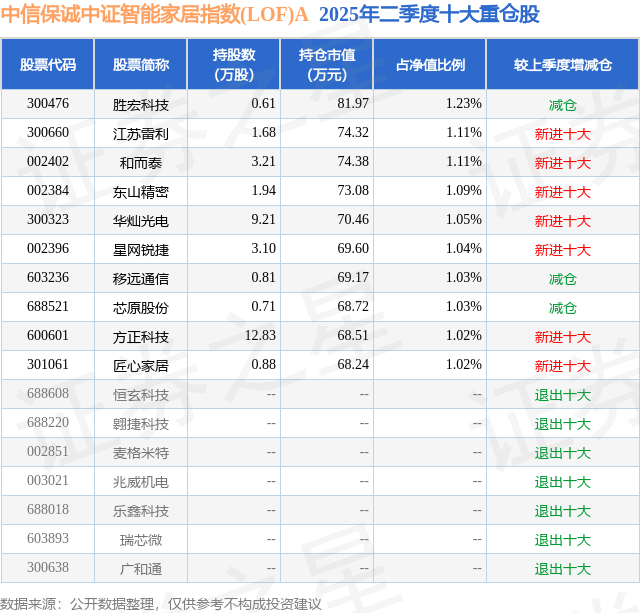
Task: Click 退出十大 in the 恒玄科技 row
Action: [x=563, y=395]
